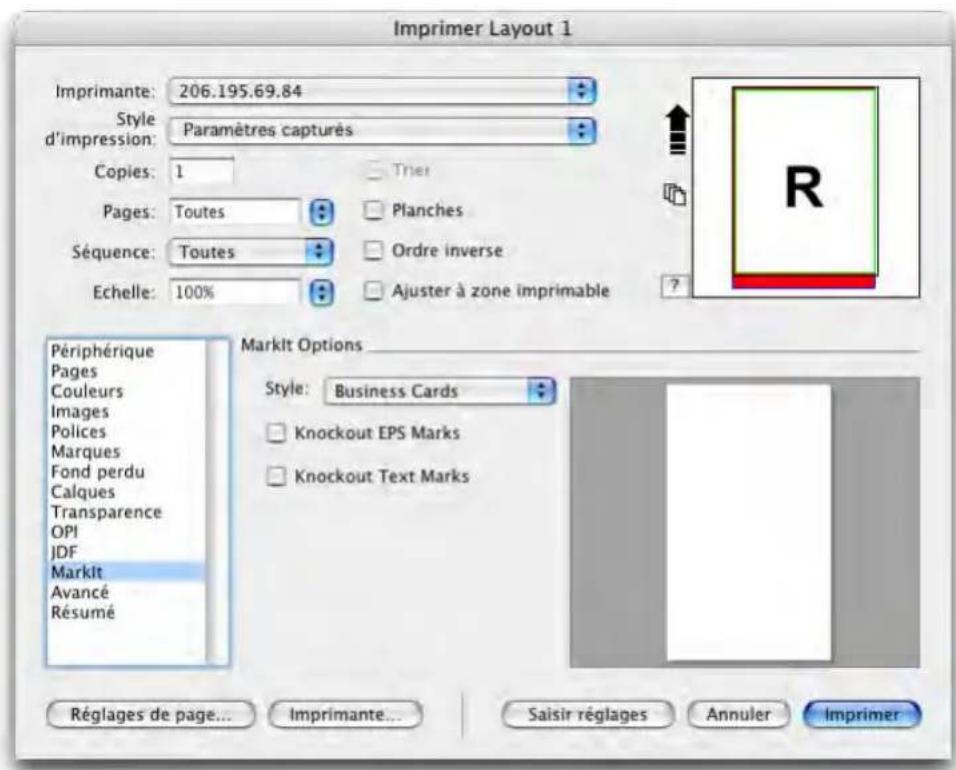Select Transparence in the options list
Image resolution: width=956 pixels, height=770 pixels.
[x=127, y=512]
